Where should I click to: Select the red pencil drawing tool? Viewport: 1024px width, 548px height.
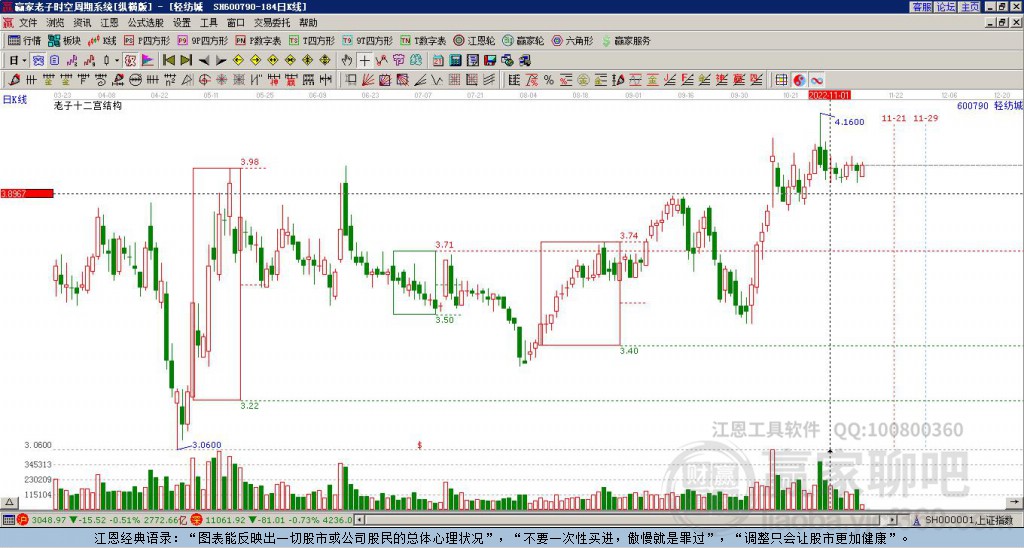coord(14,80)
